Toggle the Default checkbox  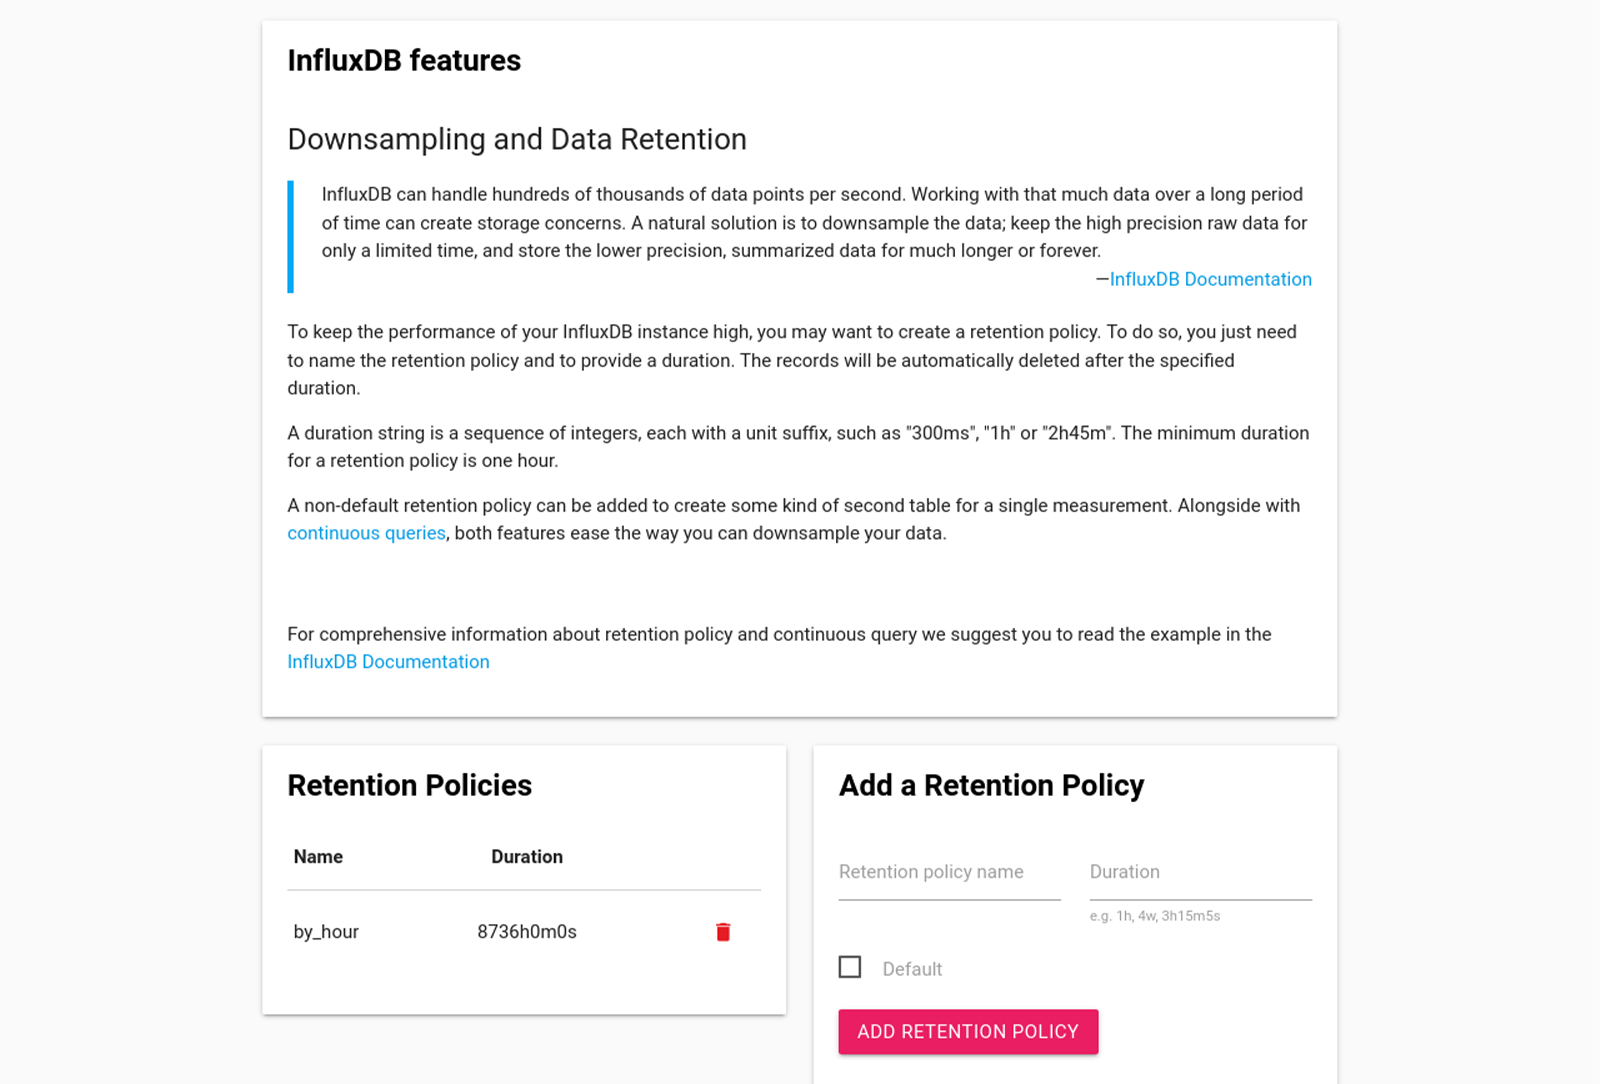850,967
